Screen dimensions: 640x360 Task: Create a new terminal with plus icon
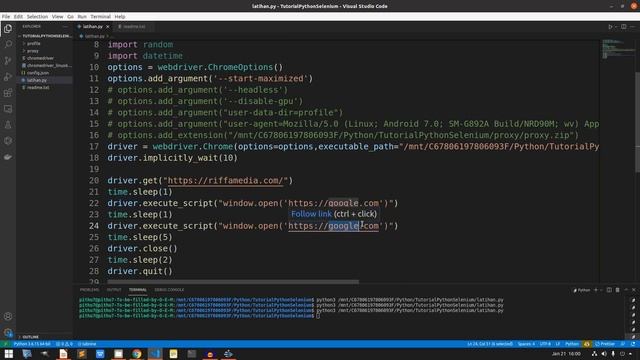(596, 290)
